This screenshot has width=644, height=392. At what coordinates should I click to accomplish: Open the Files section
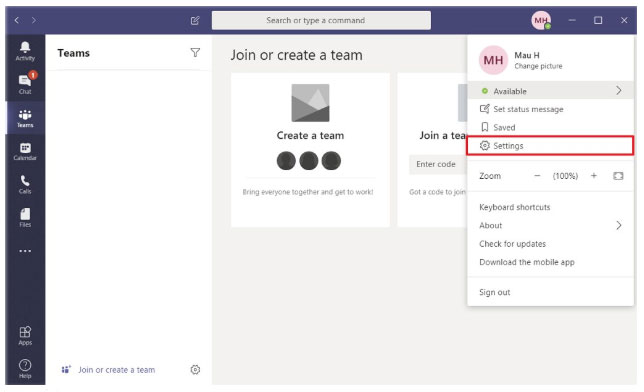point(25,218)
